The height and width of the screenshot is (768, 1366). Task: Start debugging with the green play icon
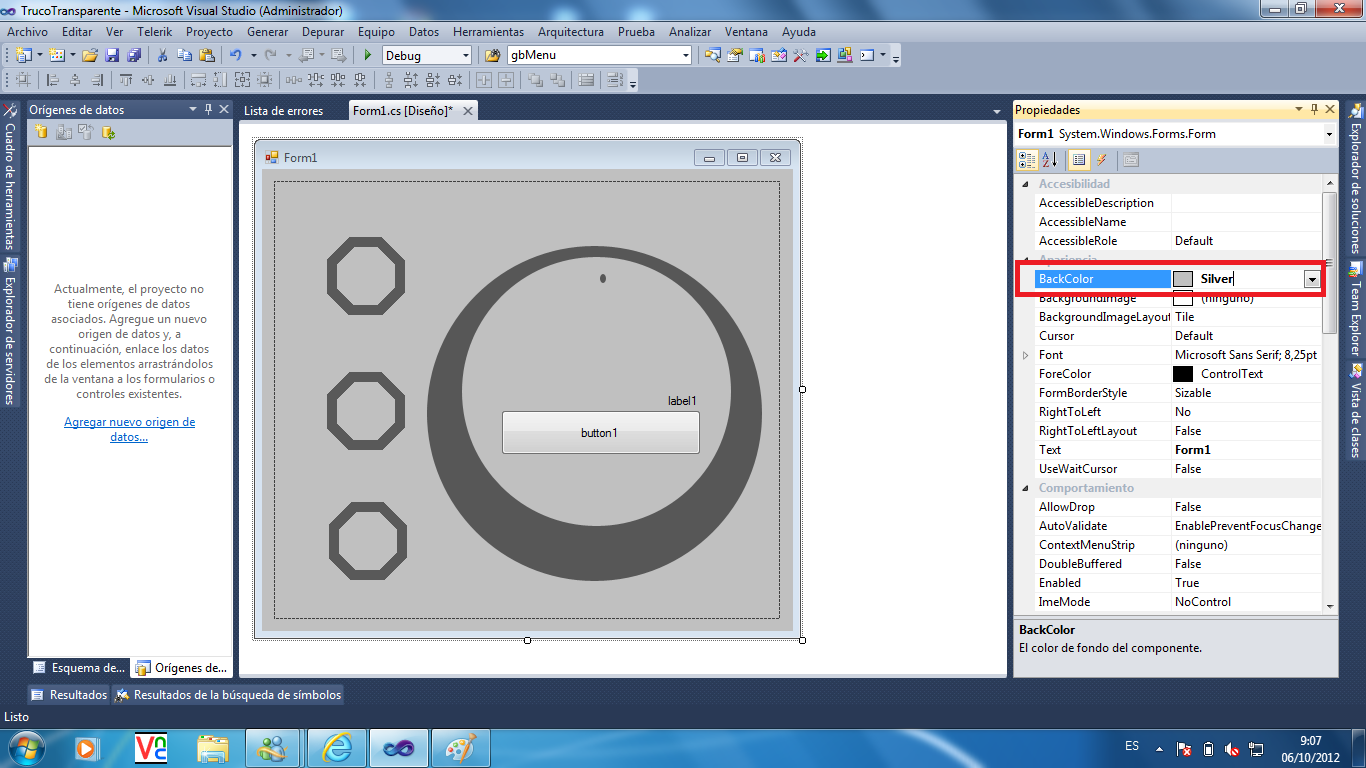coord(366,56)
